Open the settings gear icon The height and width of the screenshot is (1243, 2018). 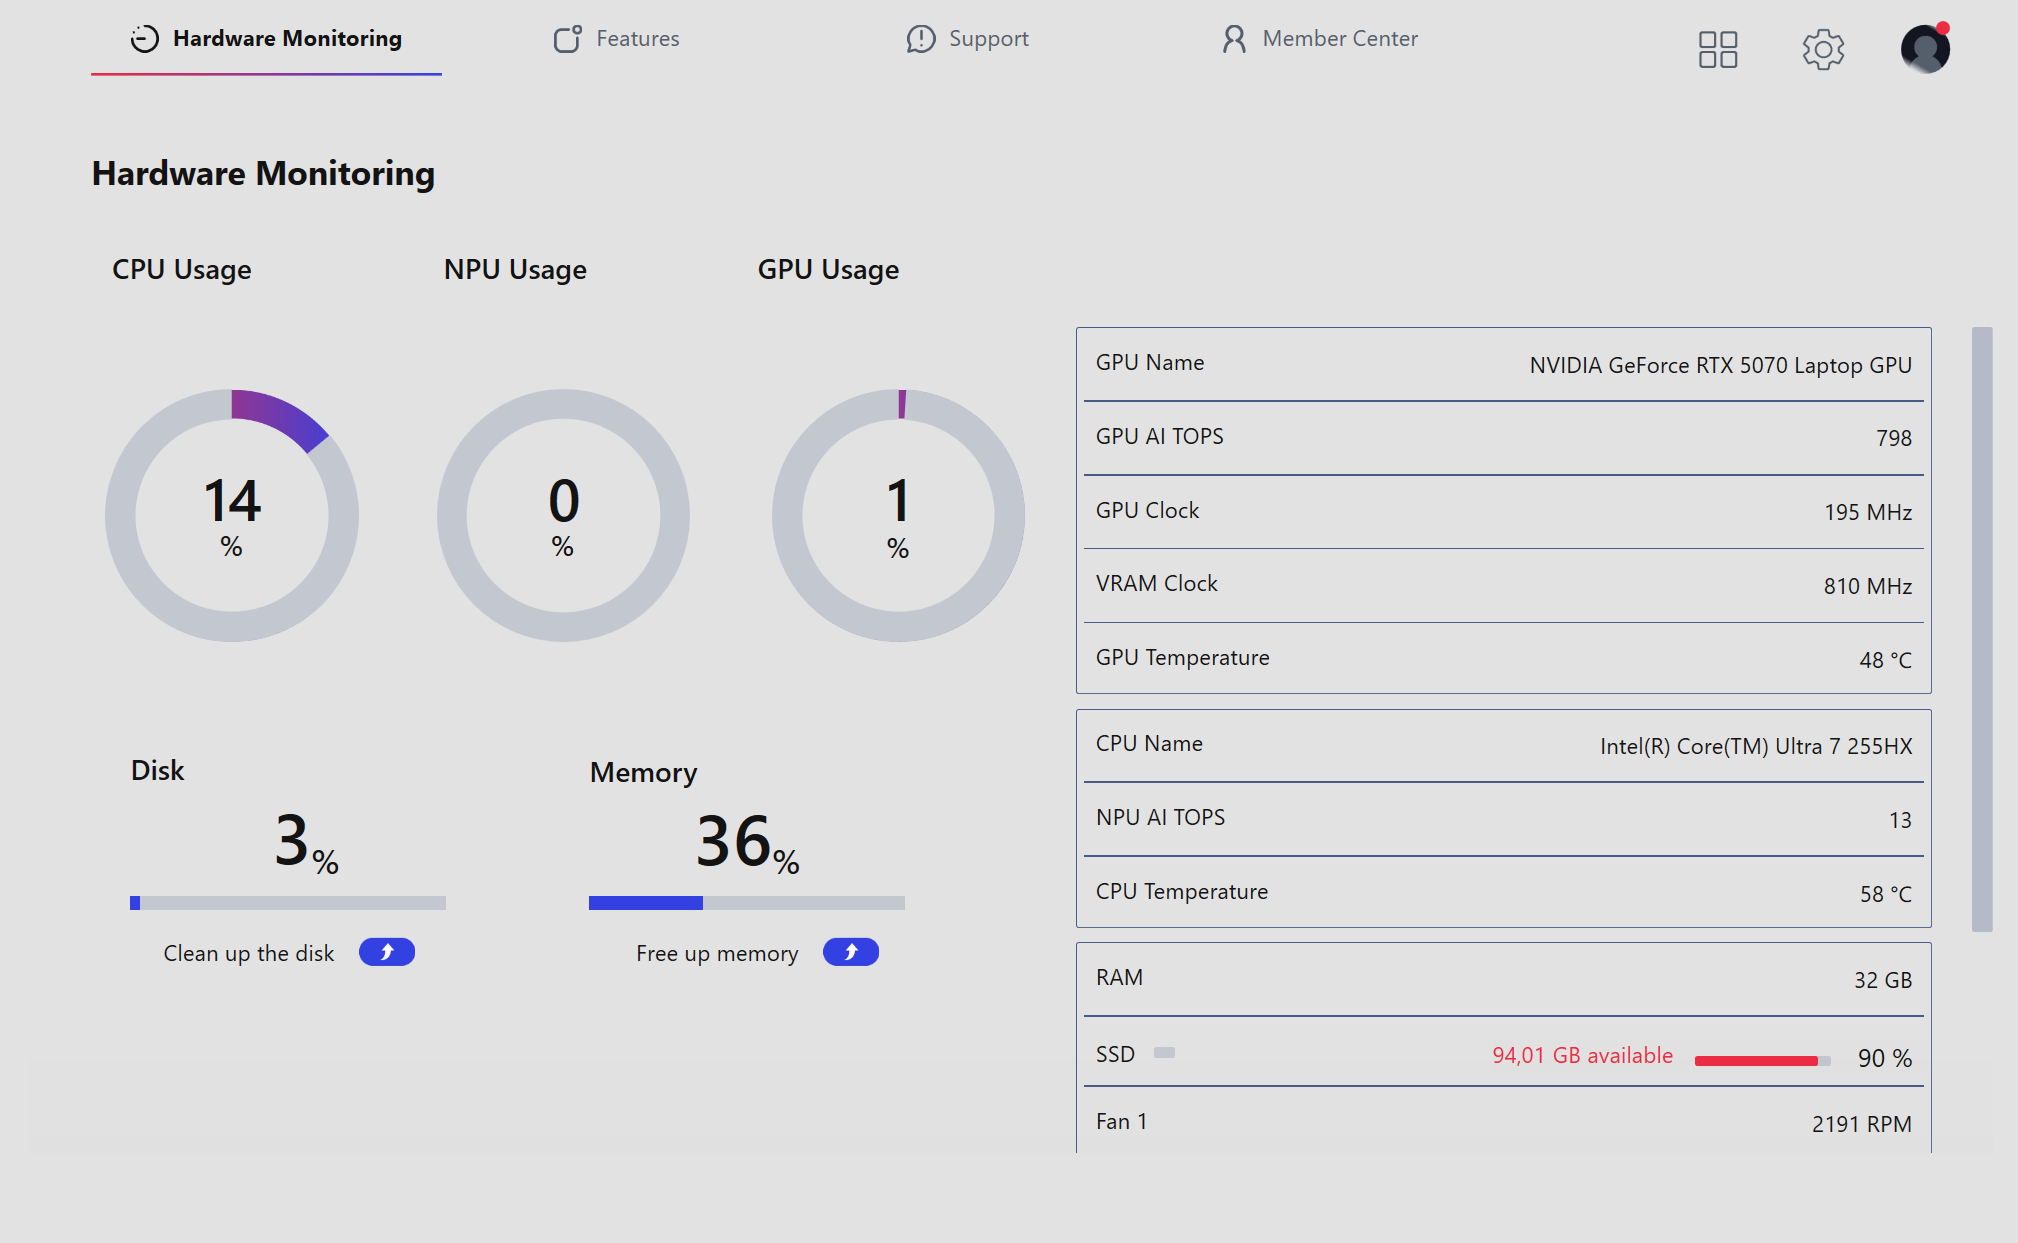click(1823, 49)
